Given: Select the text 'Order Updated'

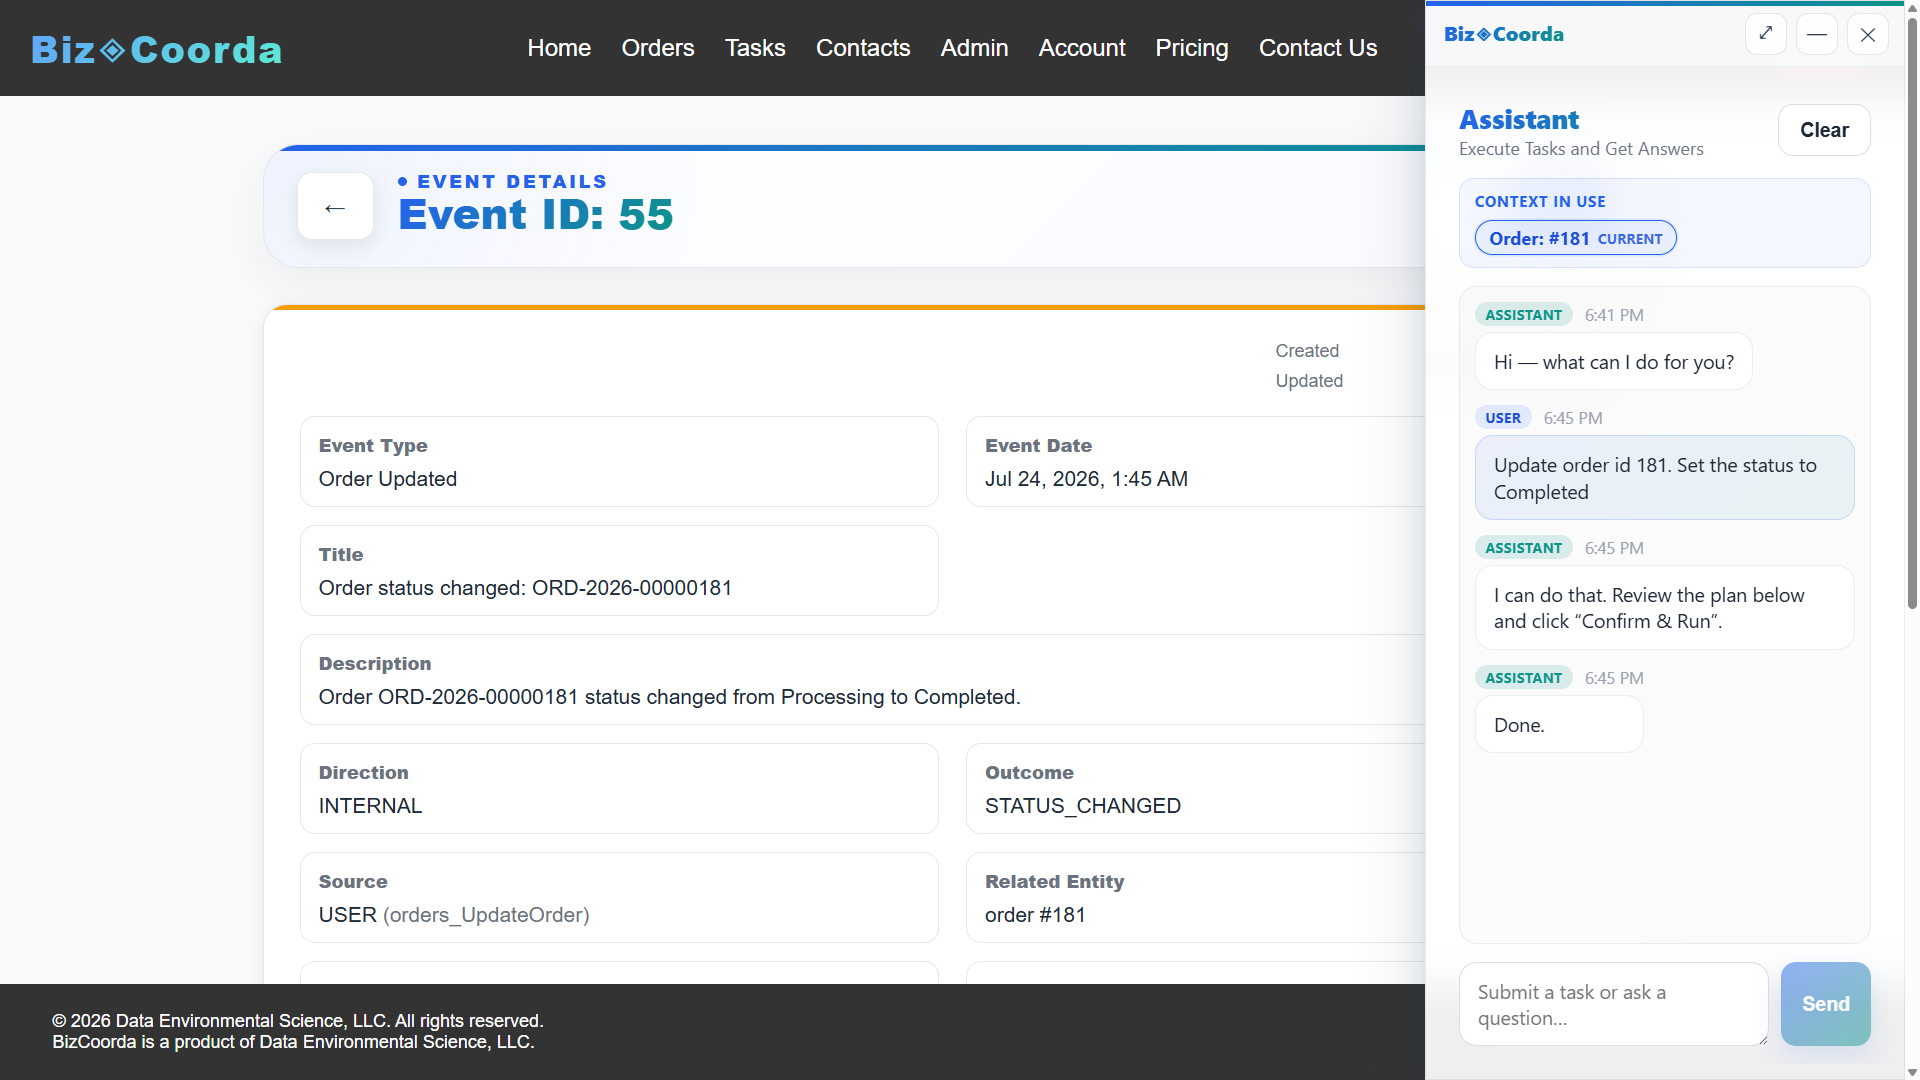Looking at the screenshot, I should pyautogui.click(x=388, y=479).
